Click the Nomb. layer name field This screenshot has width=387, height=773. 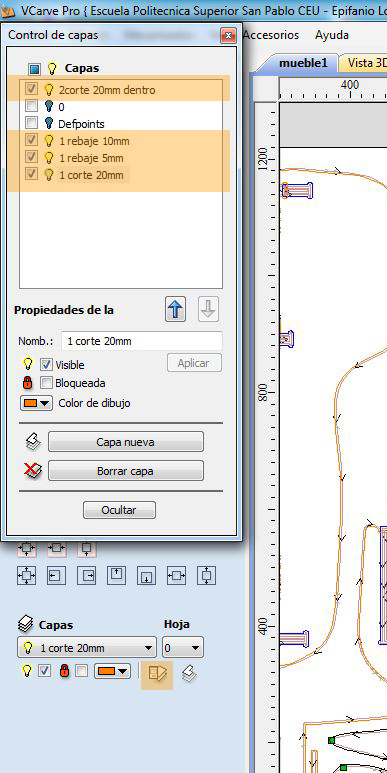pyautogui.click(x=142, y=341)
